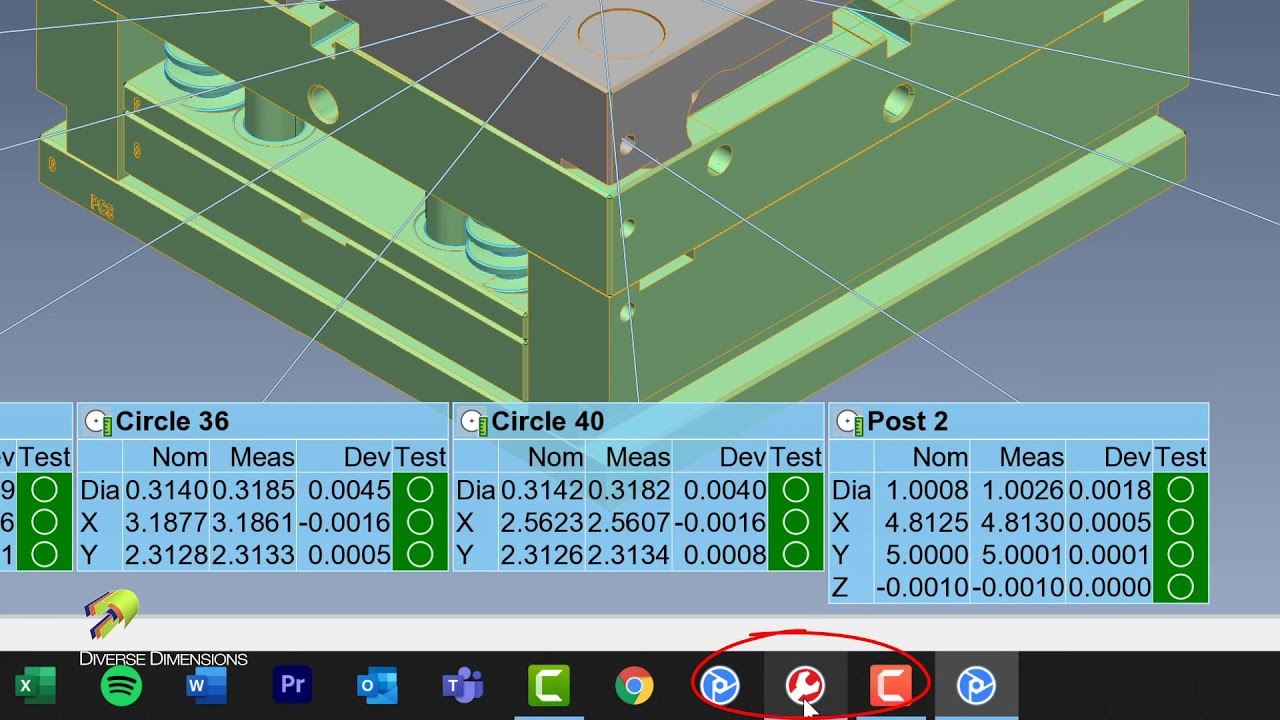Click the Meas header in Circle 40
1280x720 pixels.
pos(638,457)
